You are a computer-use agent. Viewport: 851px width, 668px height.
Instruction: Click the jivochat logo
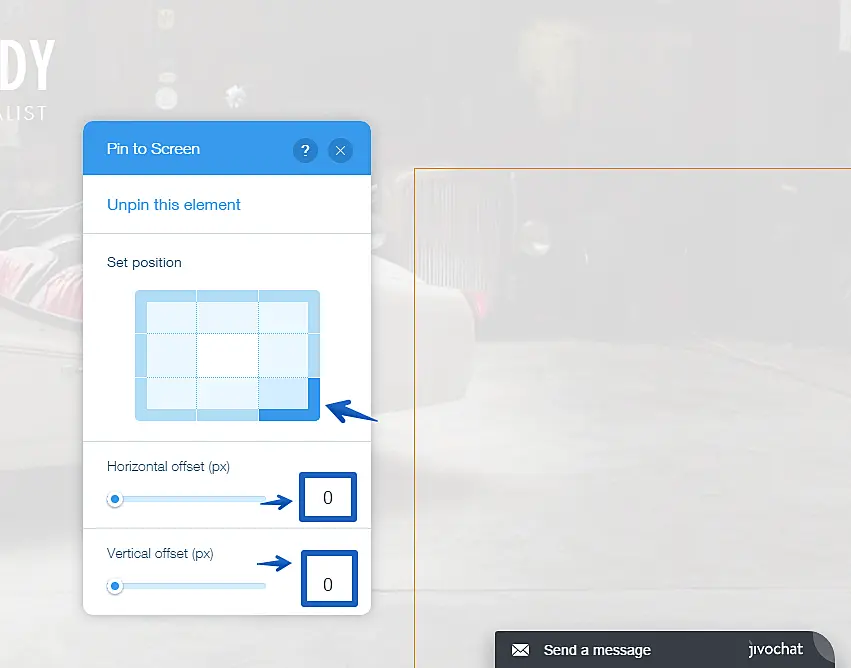tap(775, 649)
